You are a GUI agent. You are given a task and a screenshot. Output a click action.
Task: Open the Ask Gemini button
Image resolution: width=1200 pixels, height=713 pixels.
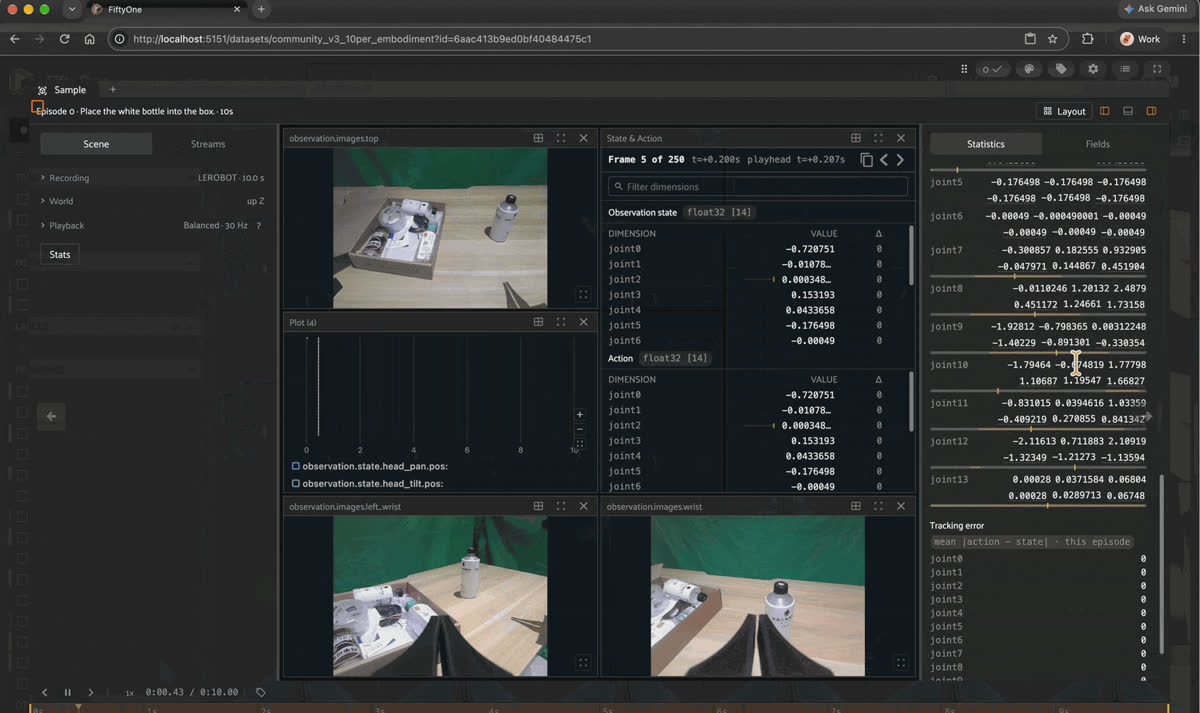1157,9
